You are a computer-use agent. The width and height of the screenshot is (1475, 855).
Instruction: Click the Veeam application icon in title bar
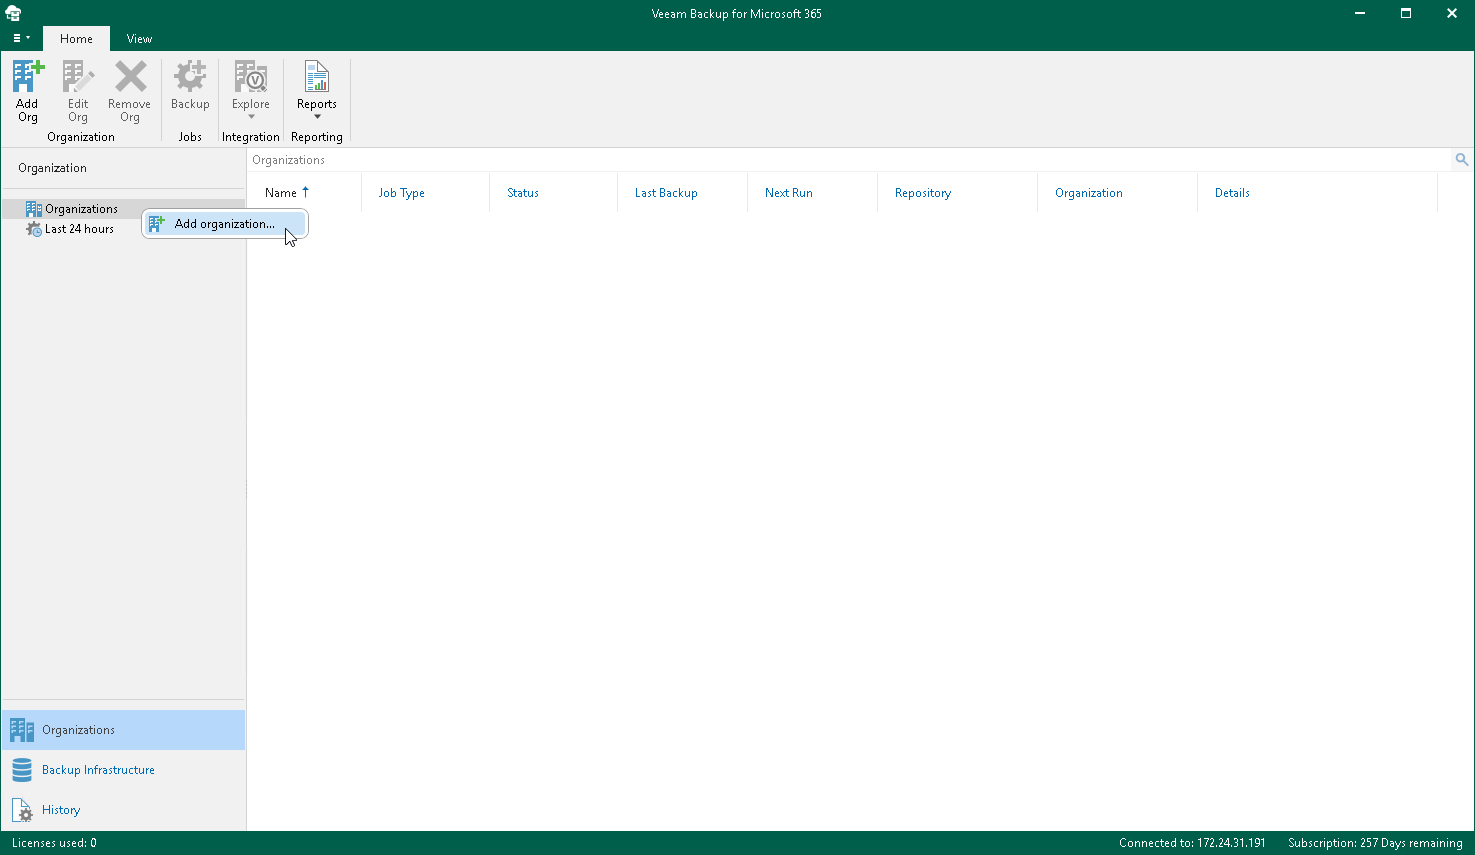coord(13,14)
